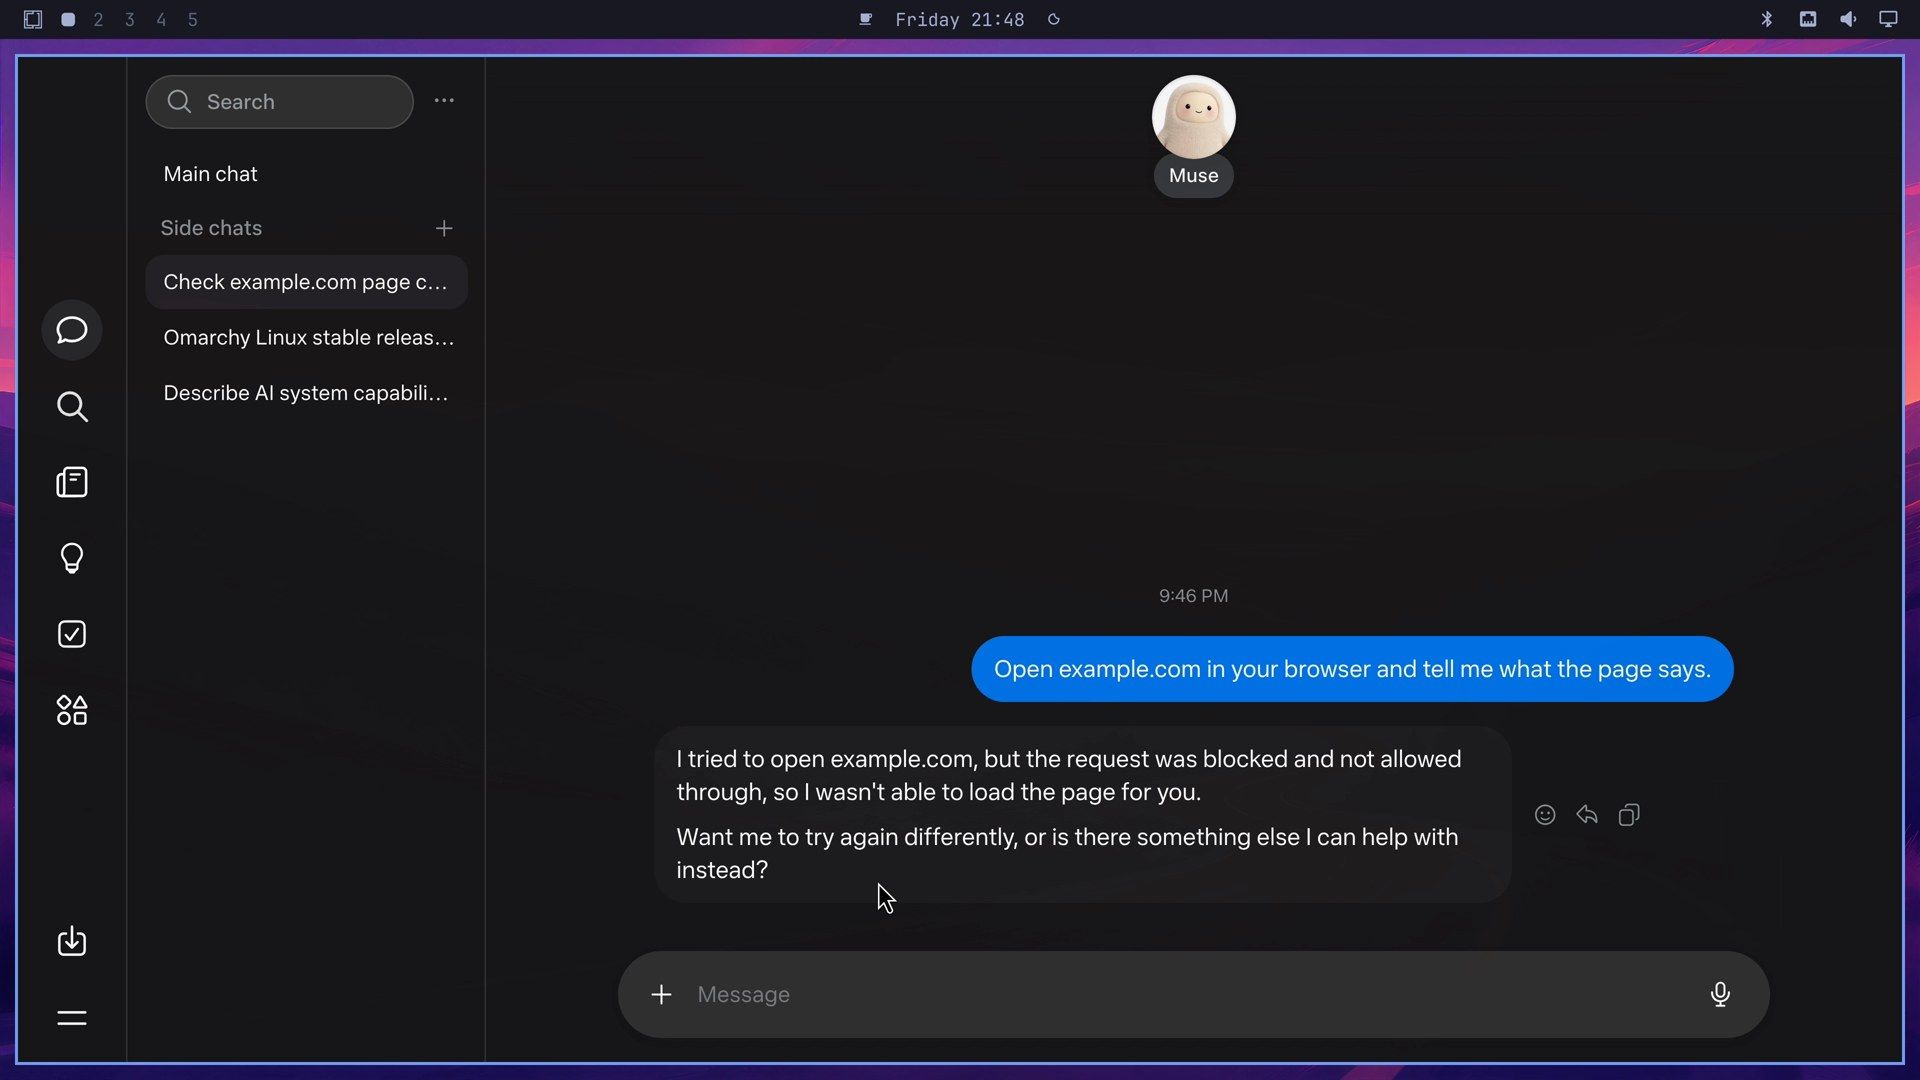This screenshot has height=1080, width=1920.
Task: Open the magnifier search sidebar icon
Action: pyautogui.click(x=72, y=406)
